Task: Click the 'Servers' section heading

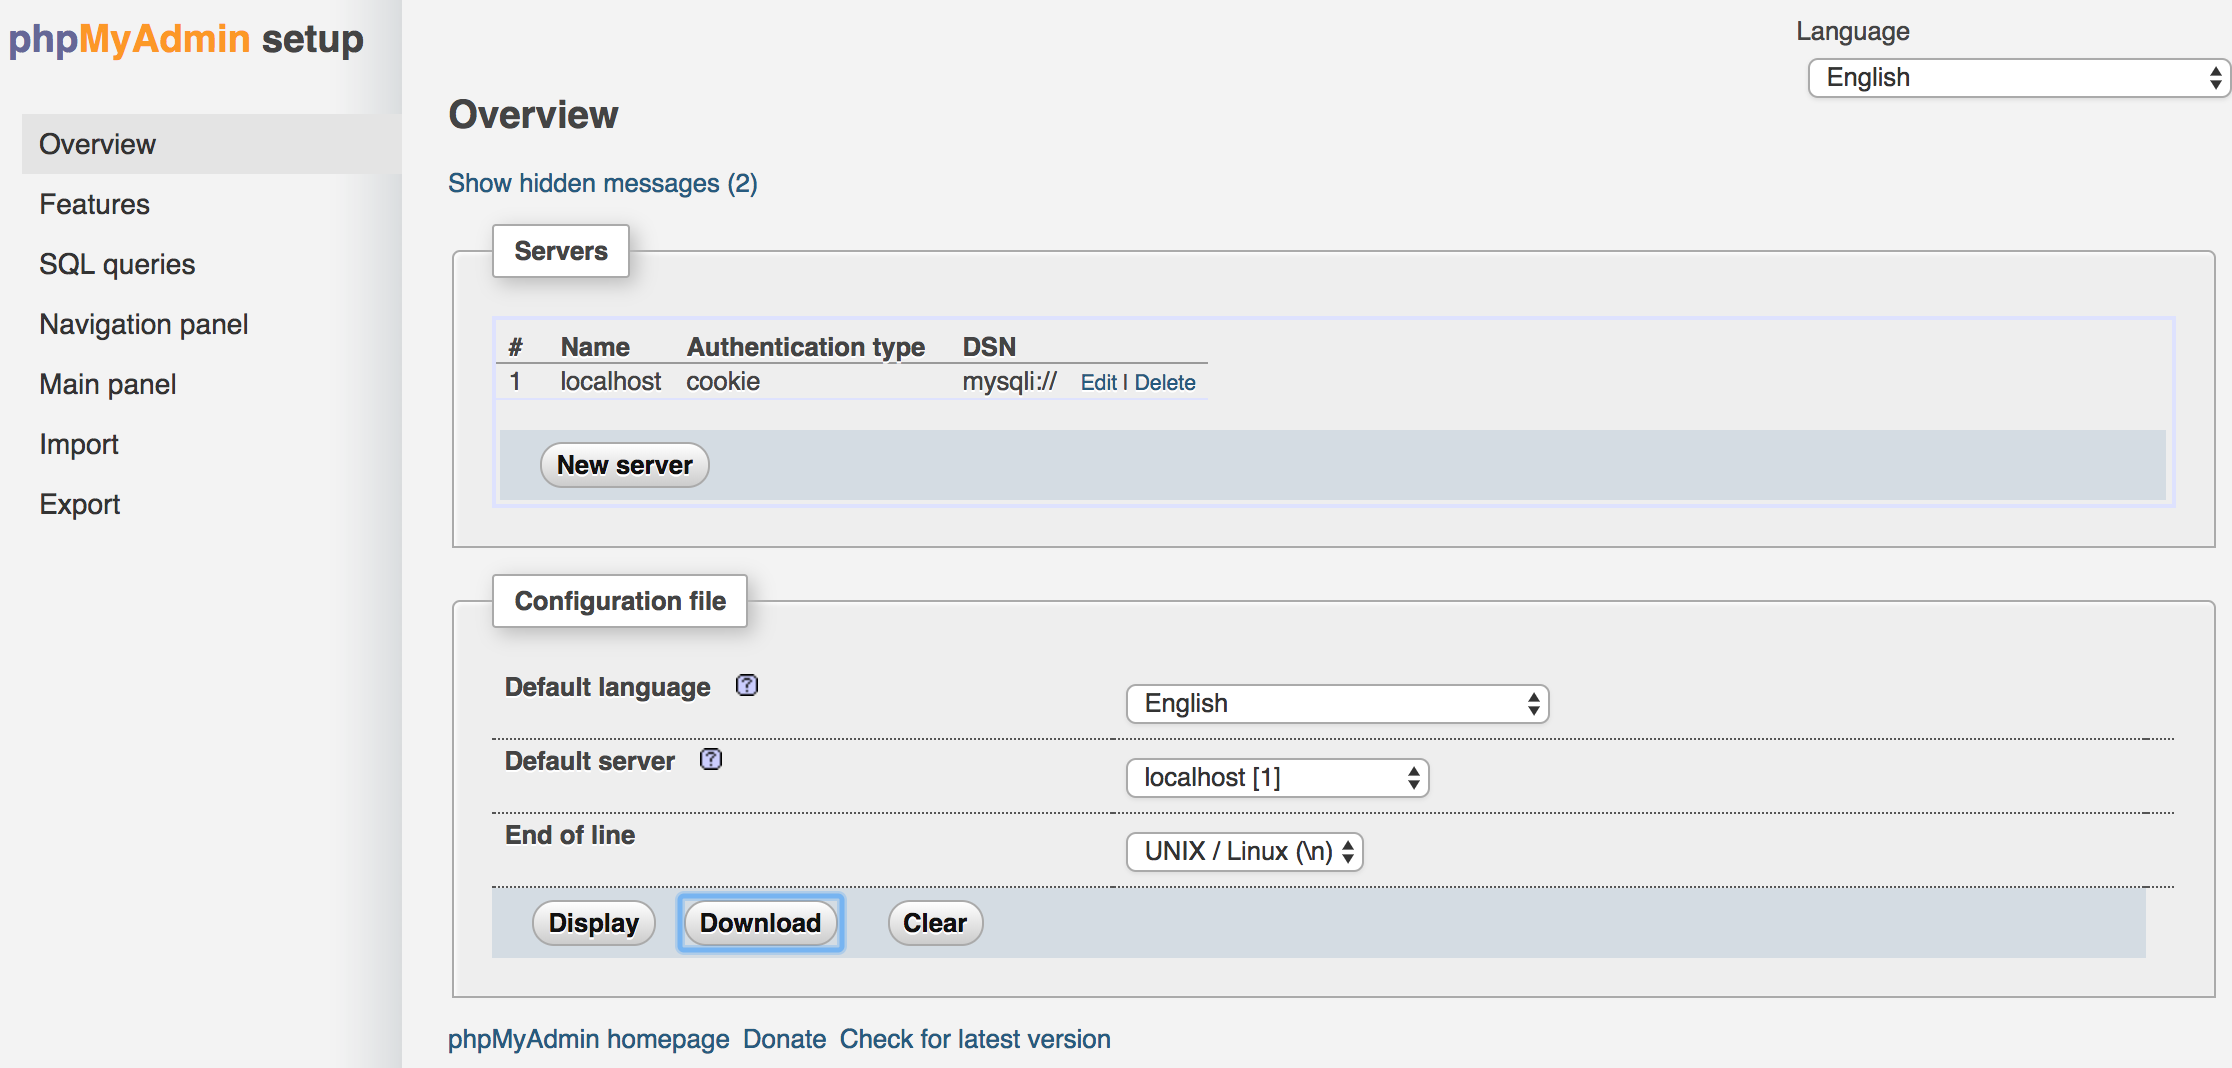Action: point(561,251)
